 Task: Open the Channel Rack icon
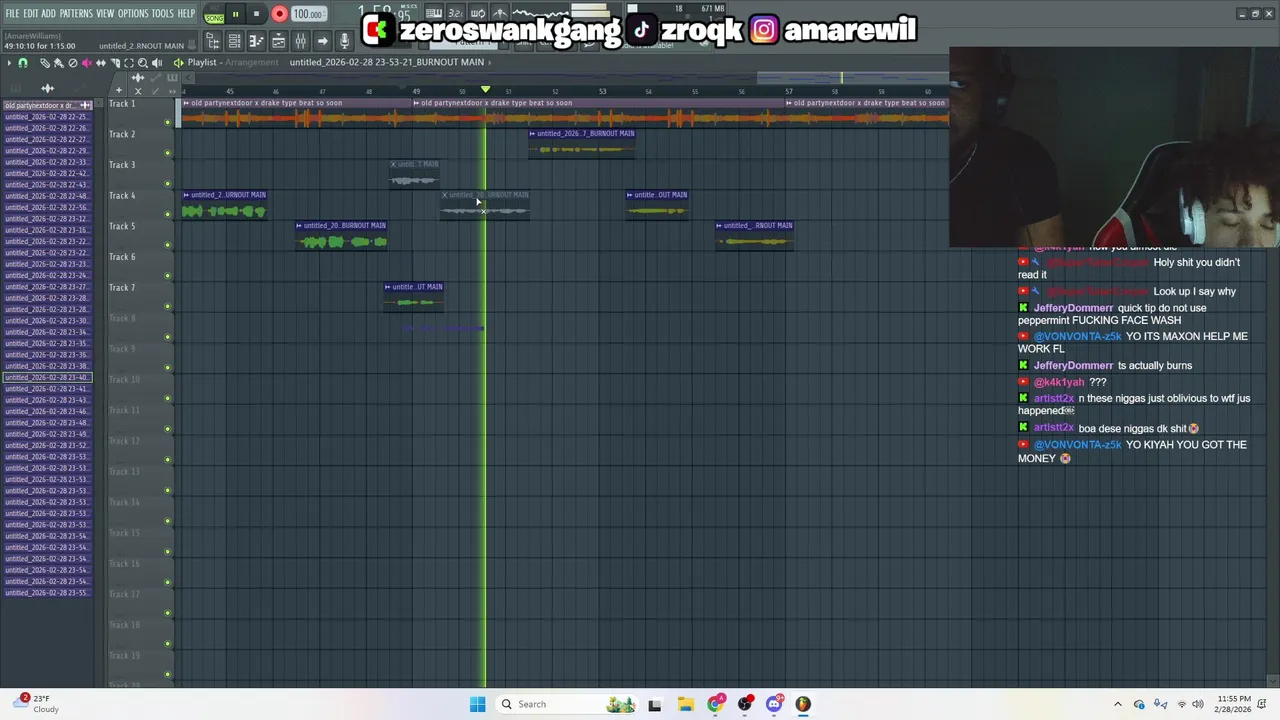tap(234, 41)
